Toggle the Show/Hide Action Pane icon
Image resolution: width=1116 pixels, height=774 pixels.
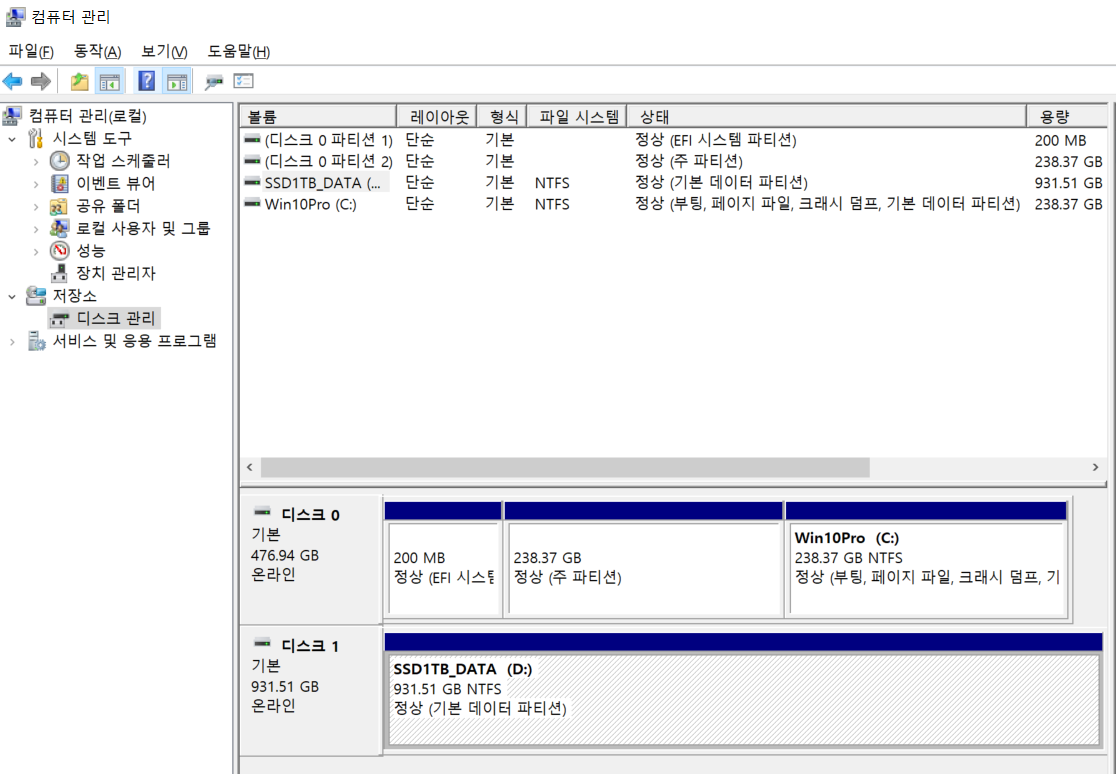(177, 81)
